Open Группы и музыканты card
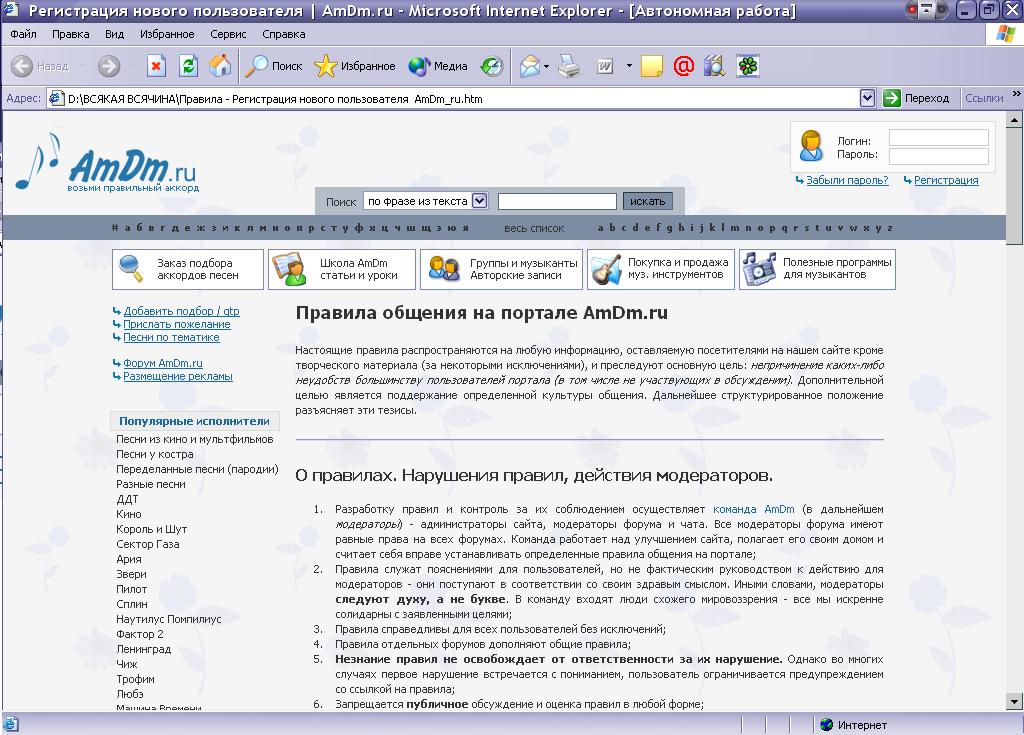Screen dimensions: 1024x735 [x=501, y=269]
